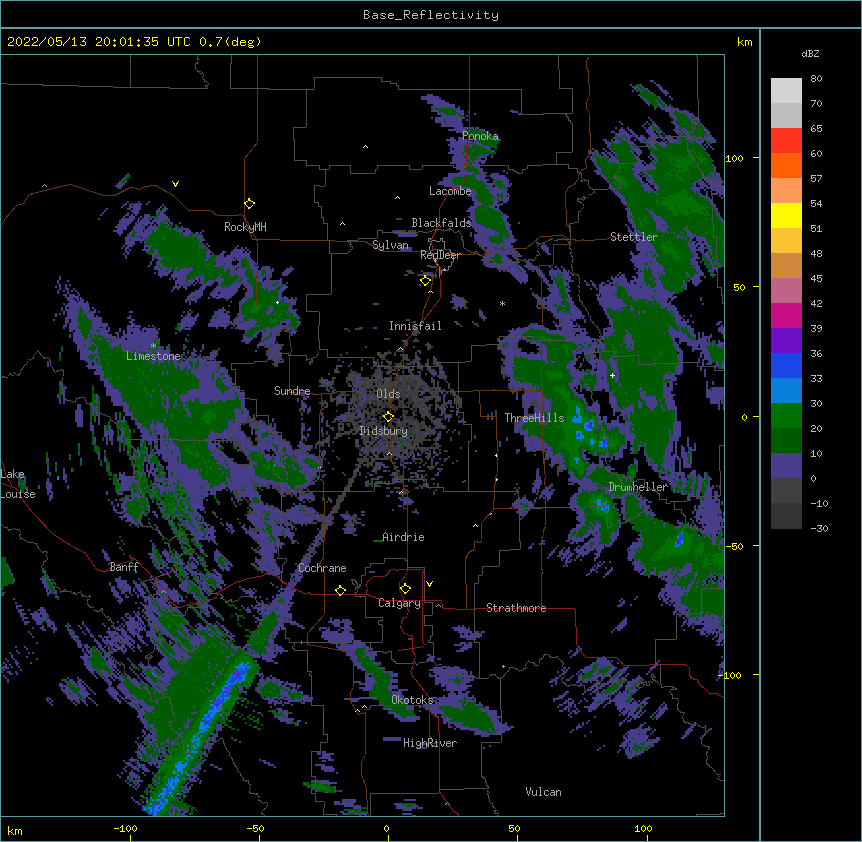Click the orange 60-57 dBZ legend swatch
Image resolution: width=862 pixels, height=842 pixels.
point(786,165)
